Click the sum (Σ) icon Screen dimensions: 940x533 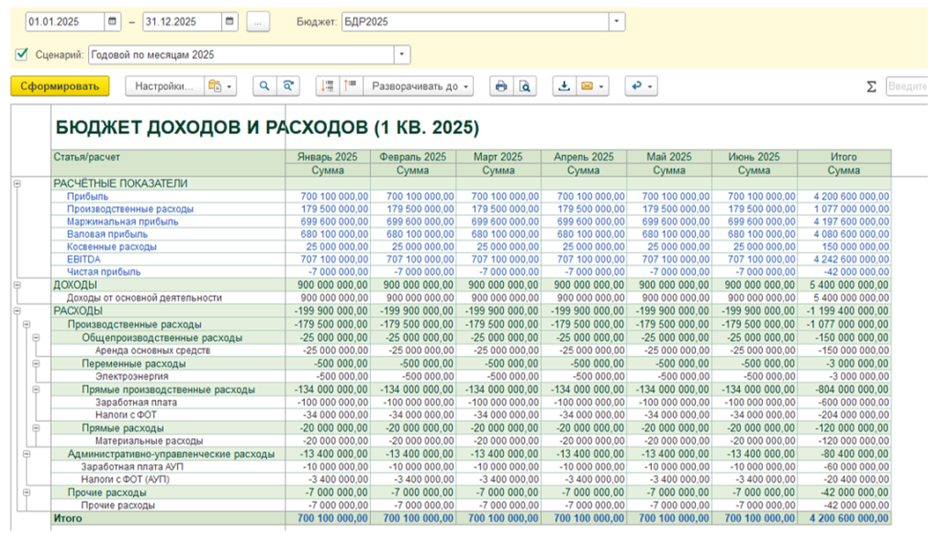(x=872, y=87)
